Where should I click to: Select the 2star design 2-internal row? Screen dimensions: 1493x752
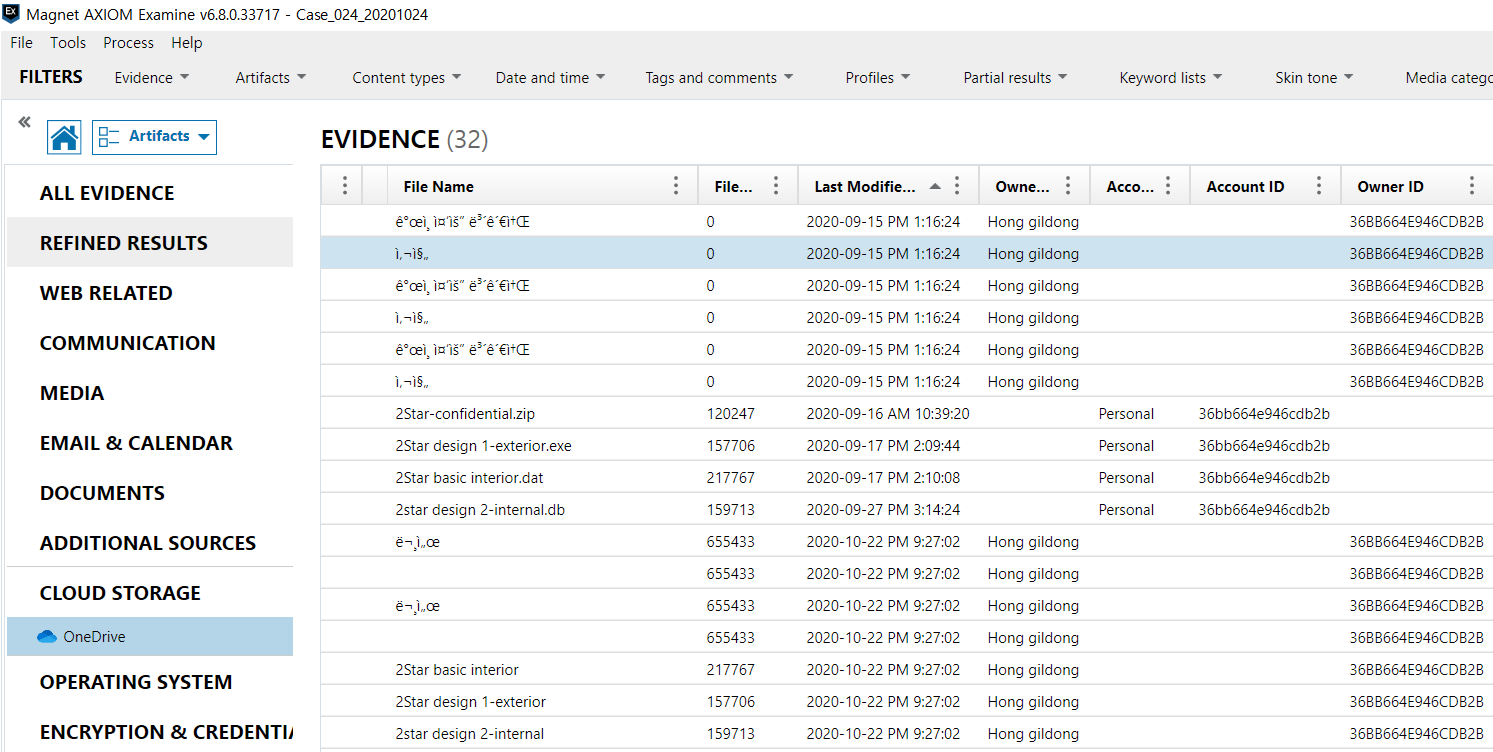pyautogui.click(x=907, y=734)
